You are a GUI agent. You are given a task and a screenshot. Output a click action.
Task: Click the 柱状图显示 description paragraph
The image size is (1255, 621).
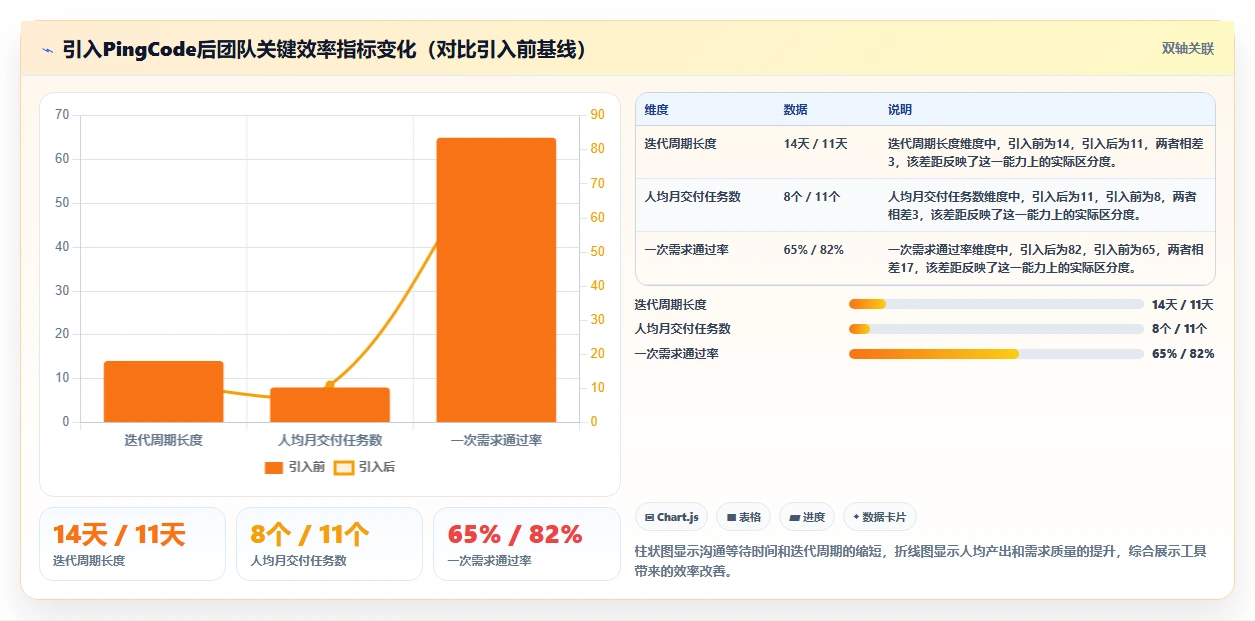pos(921,561)
